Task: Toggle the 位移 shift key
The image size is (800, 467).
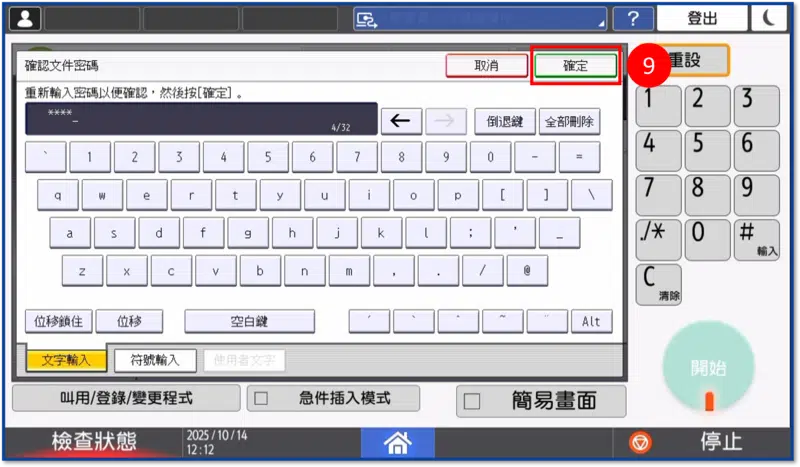Action: pos(129,321)
